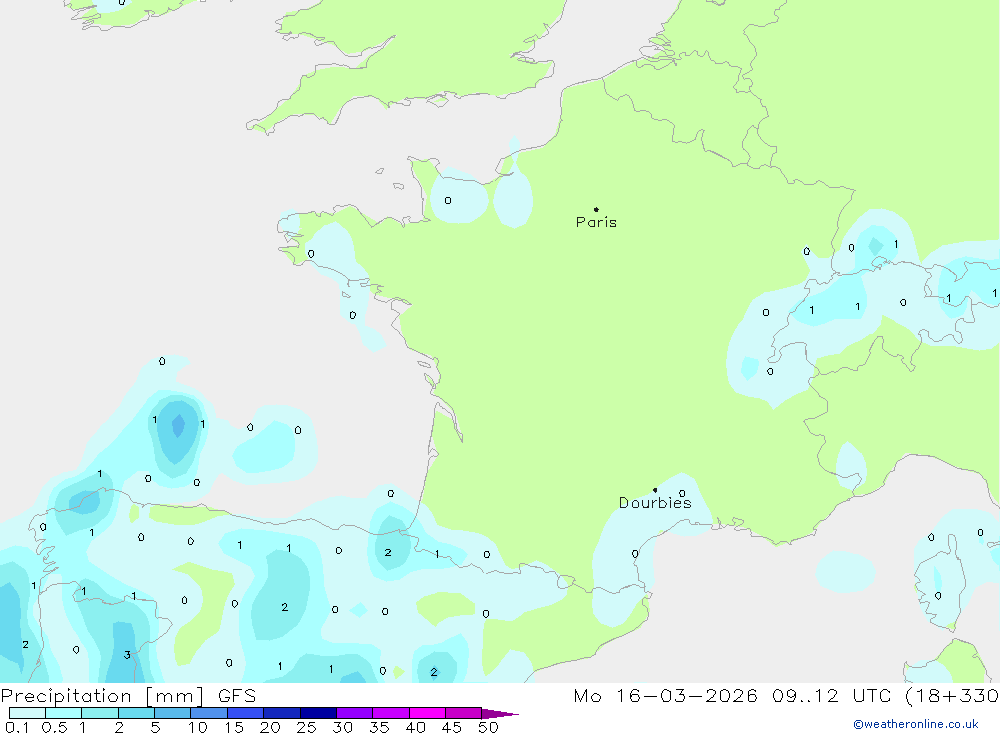Click the legend value 5
This screenshot has height=733, width=1000.
155,727
